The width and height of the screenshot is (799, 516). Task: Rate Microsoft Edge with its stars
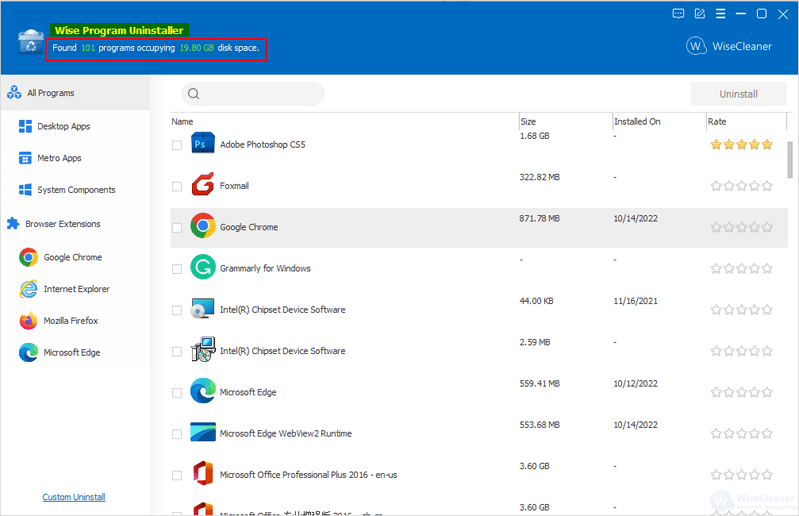(741, 392)
